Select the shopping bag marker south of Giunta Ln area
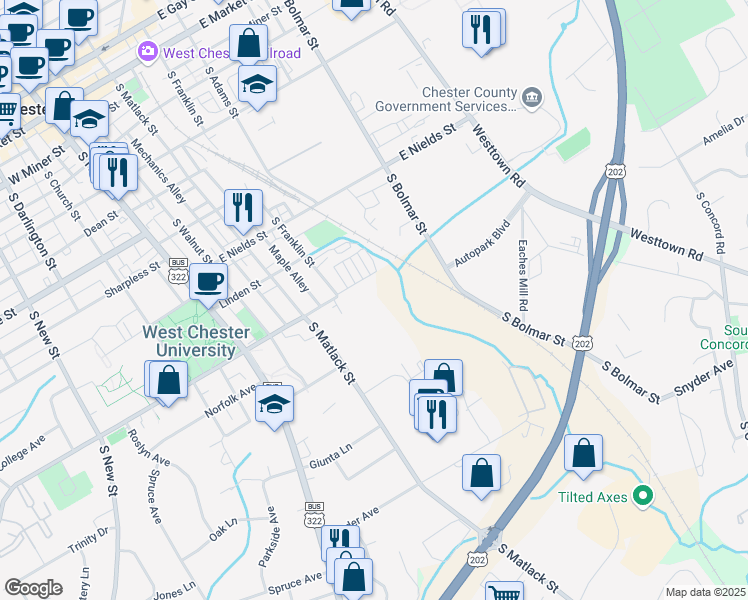The image size is (748, 600). tap(481, 476)
